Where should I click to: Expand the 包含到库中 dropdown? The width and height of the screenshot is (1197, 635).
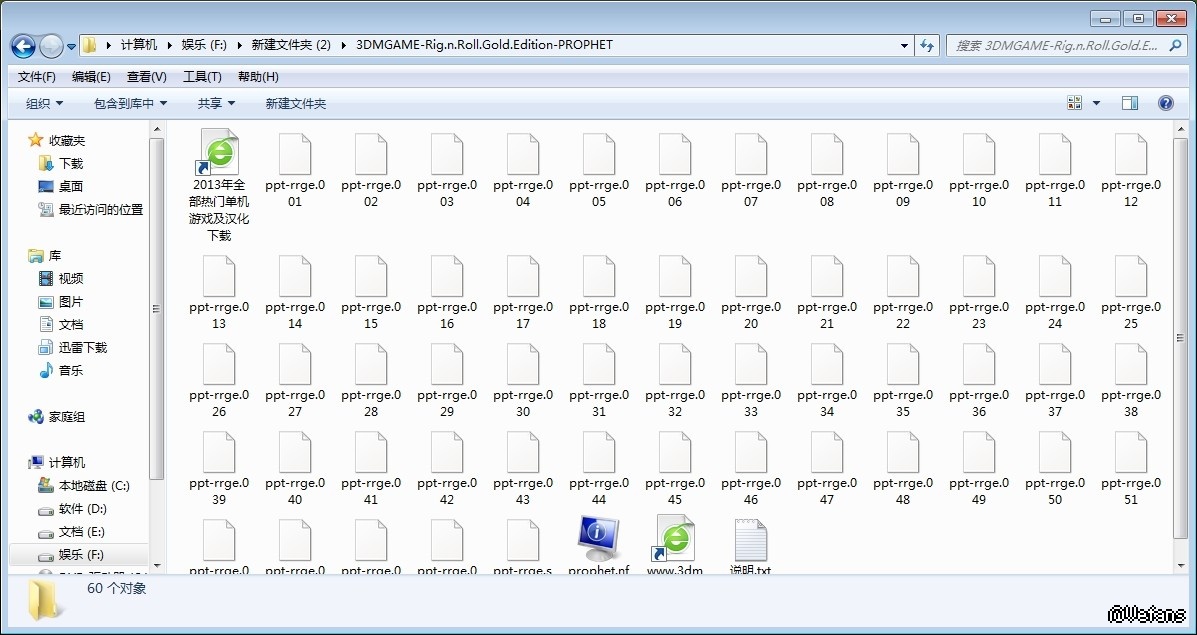click(130, 103)
